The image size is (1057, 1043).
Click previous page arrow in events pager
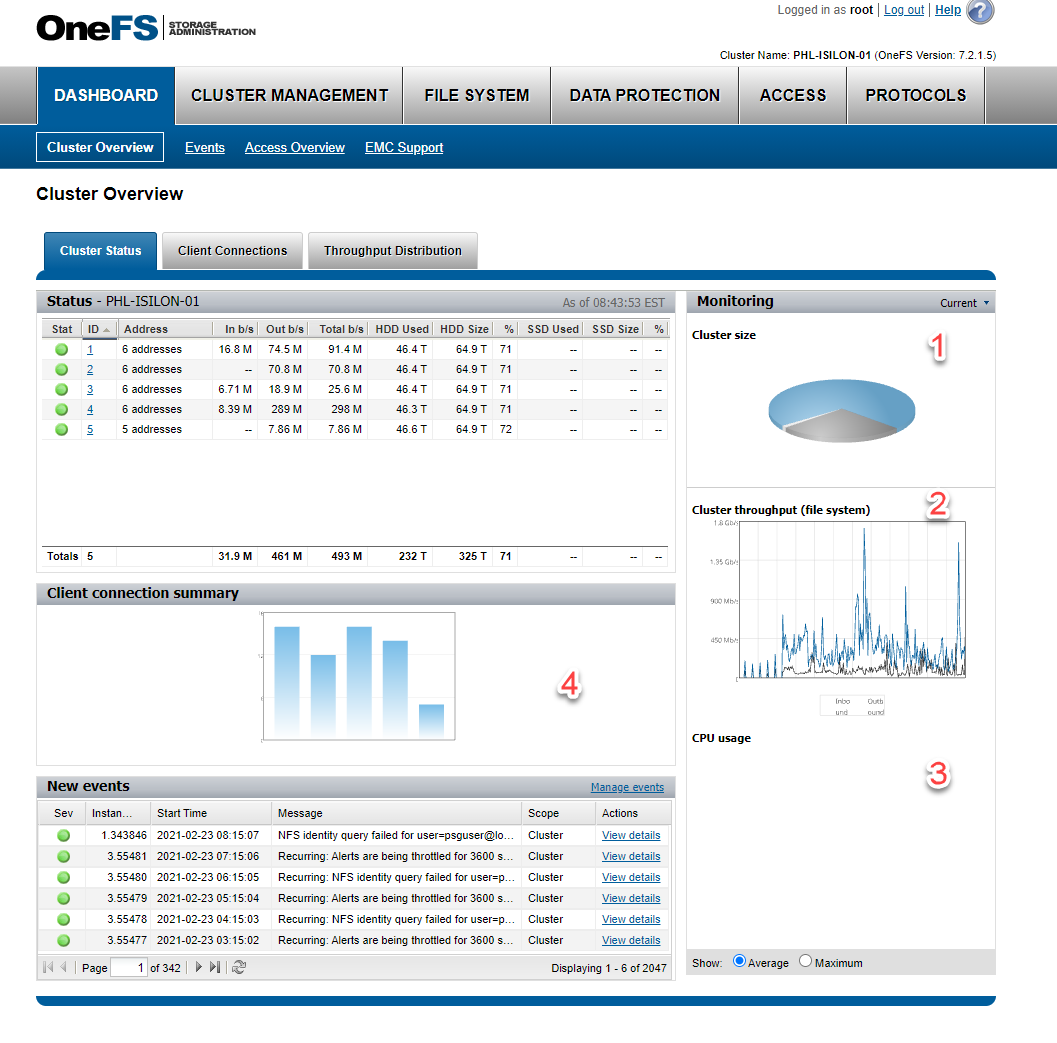(x=64, y=967)
